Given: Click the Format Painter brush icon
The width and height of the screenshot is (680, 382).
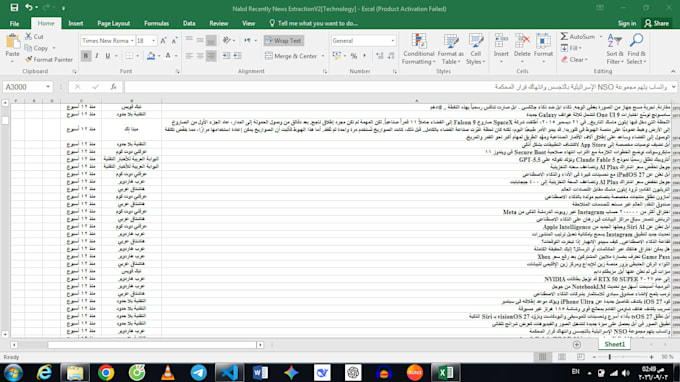Looking at the screenshot, I should 29,59.
